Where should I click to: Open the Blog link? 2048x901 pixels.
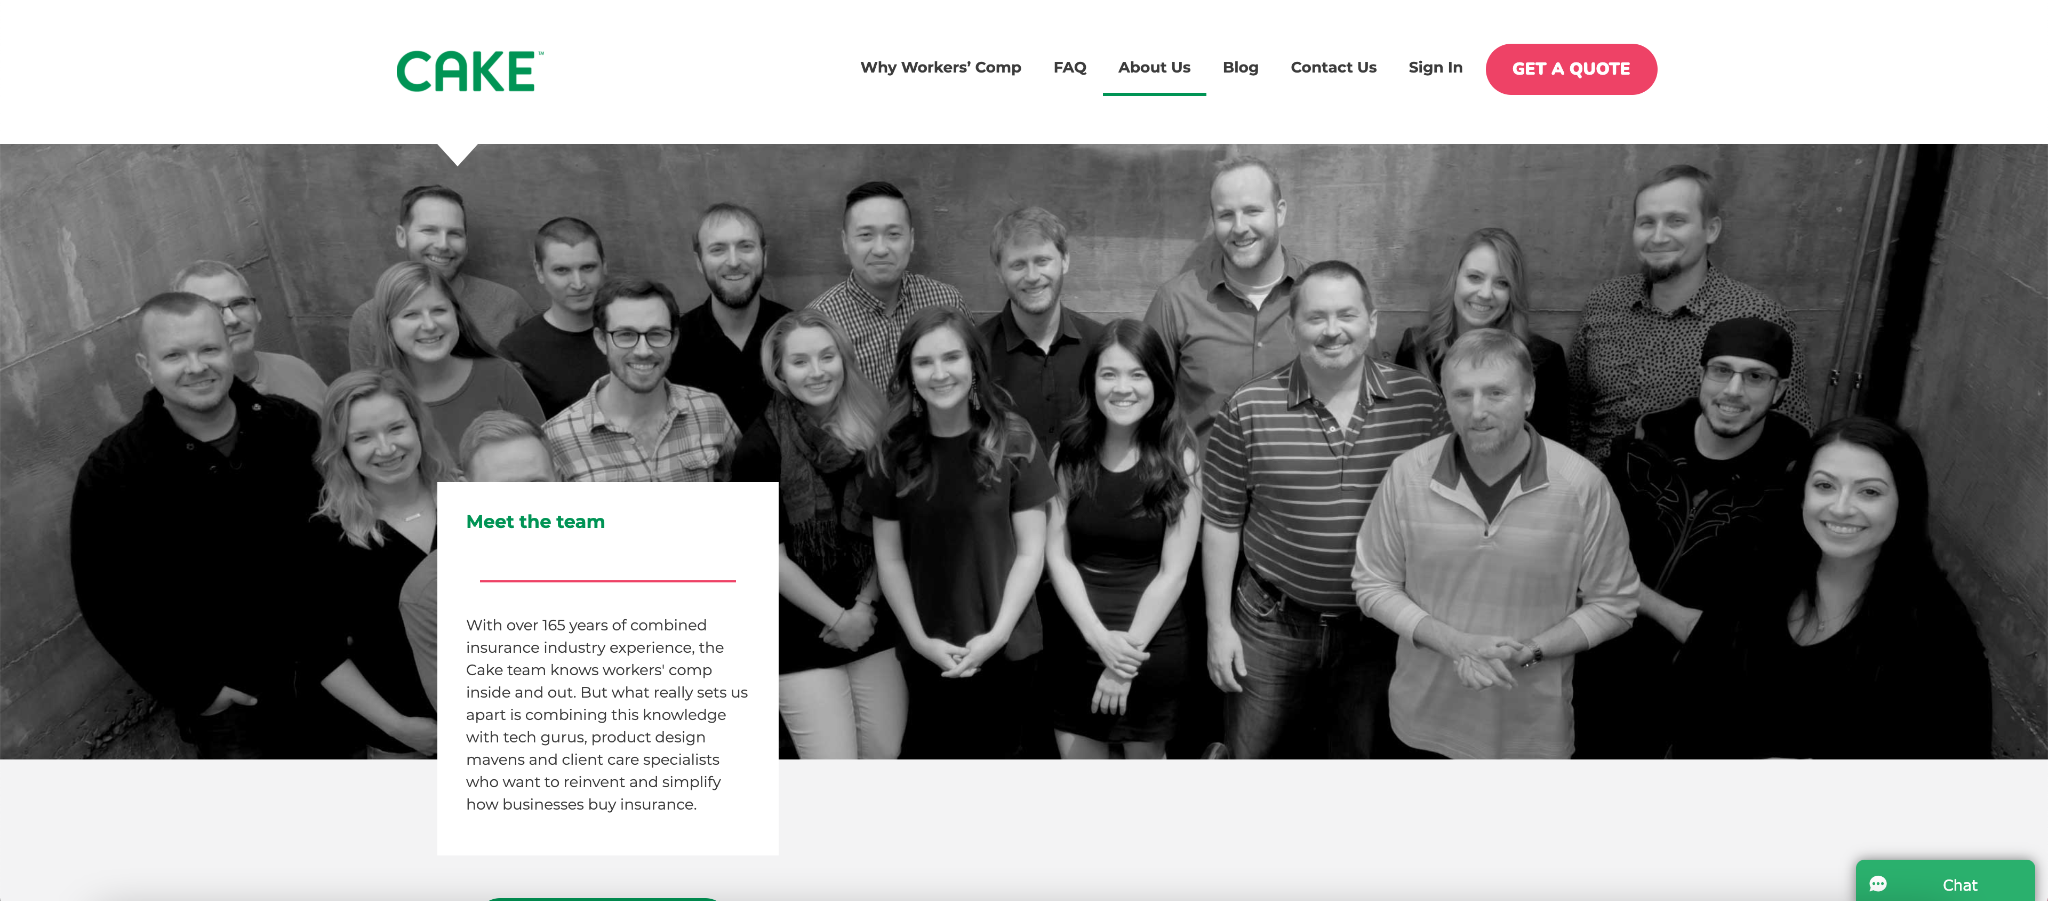1240,67
